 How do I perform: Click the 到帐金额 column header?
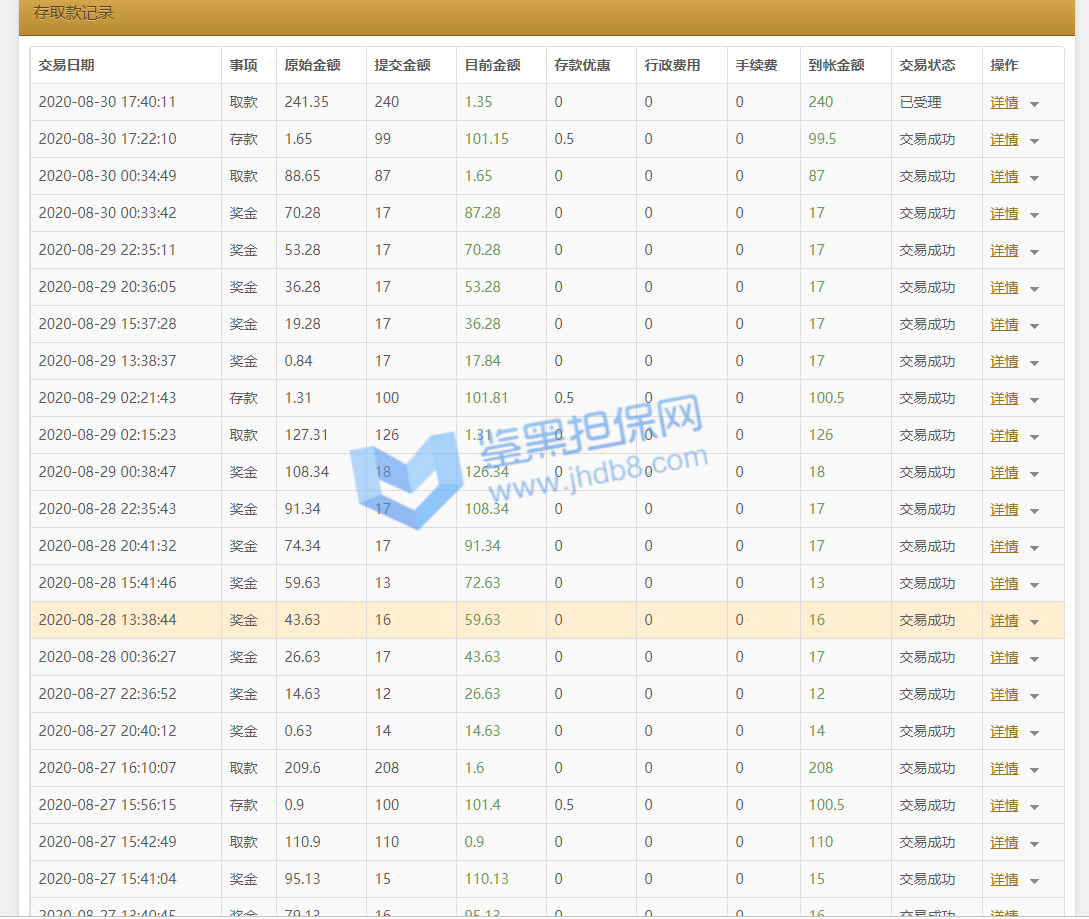[x=836, y=65]
